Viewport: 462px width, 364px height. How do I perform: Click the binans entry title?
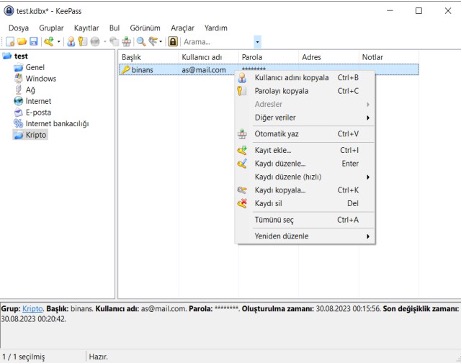click(142, 70)
